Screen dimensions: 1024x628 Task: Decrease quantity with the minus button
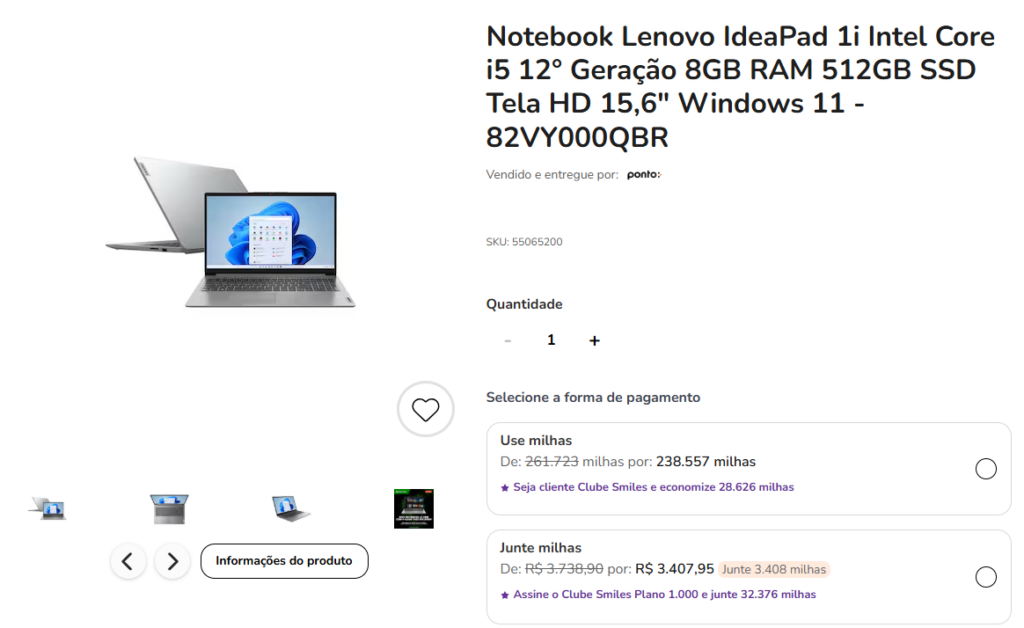point(507,340)
